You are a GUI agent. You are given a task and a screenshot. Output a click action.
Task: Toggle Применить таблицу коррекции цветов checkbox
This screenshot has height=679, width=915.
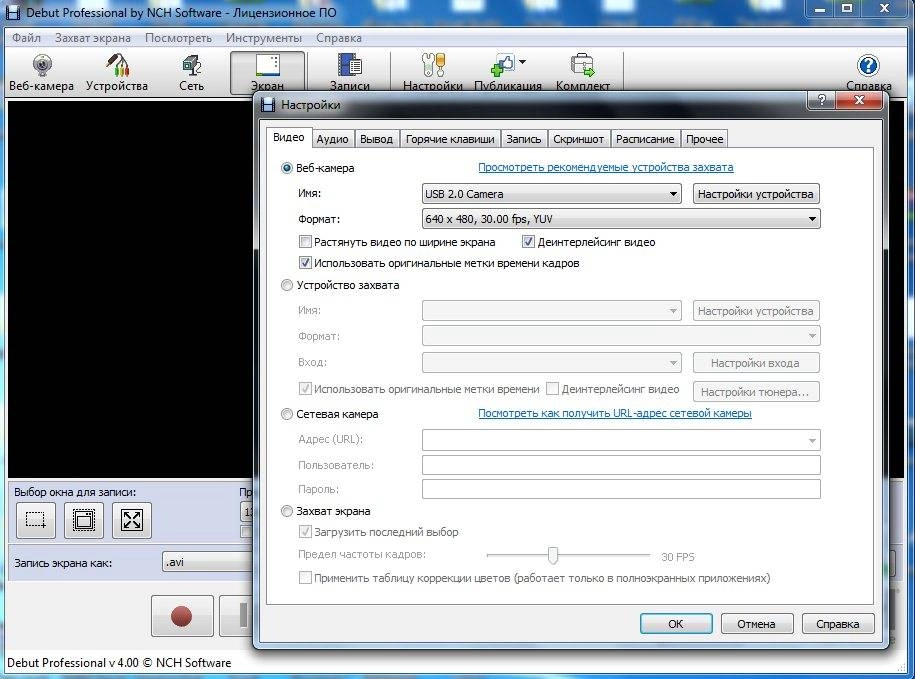tap(305, 578)
